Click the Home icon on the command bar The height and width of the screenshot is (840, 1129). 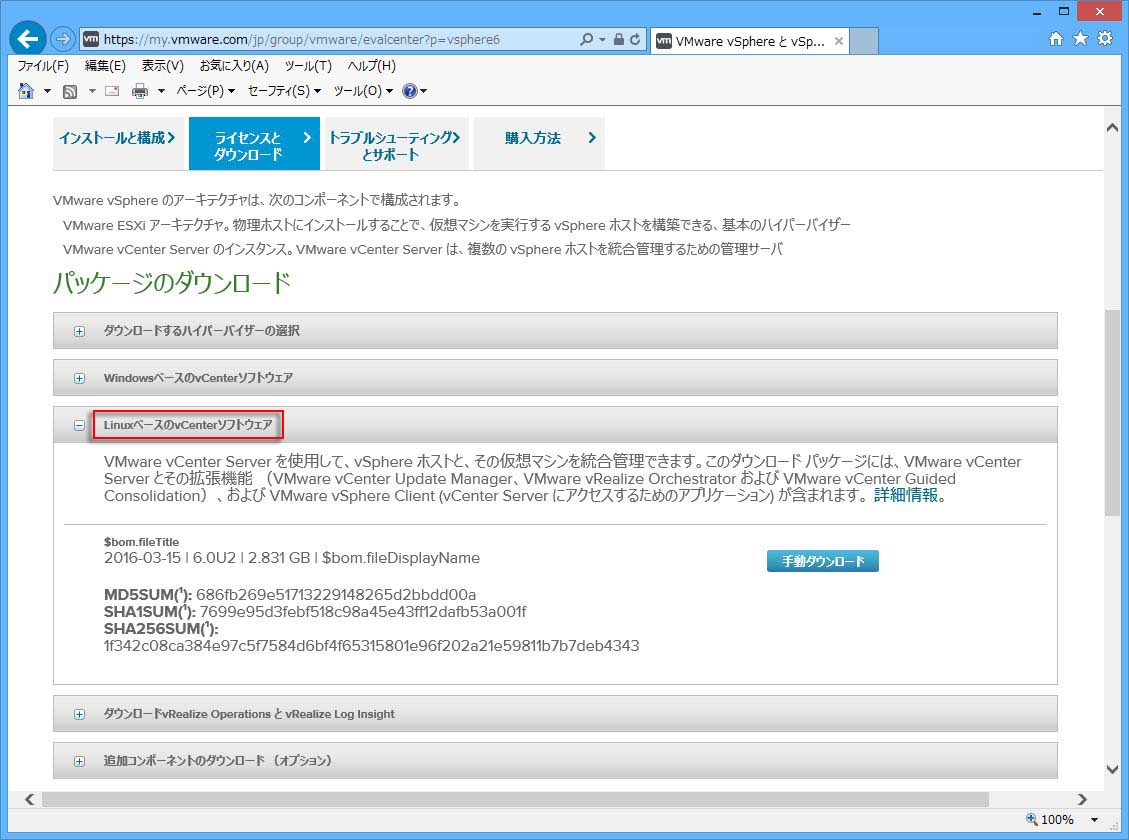[x=26, y=91]
